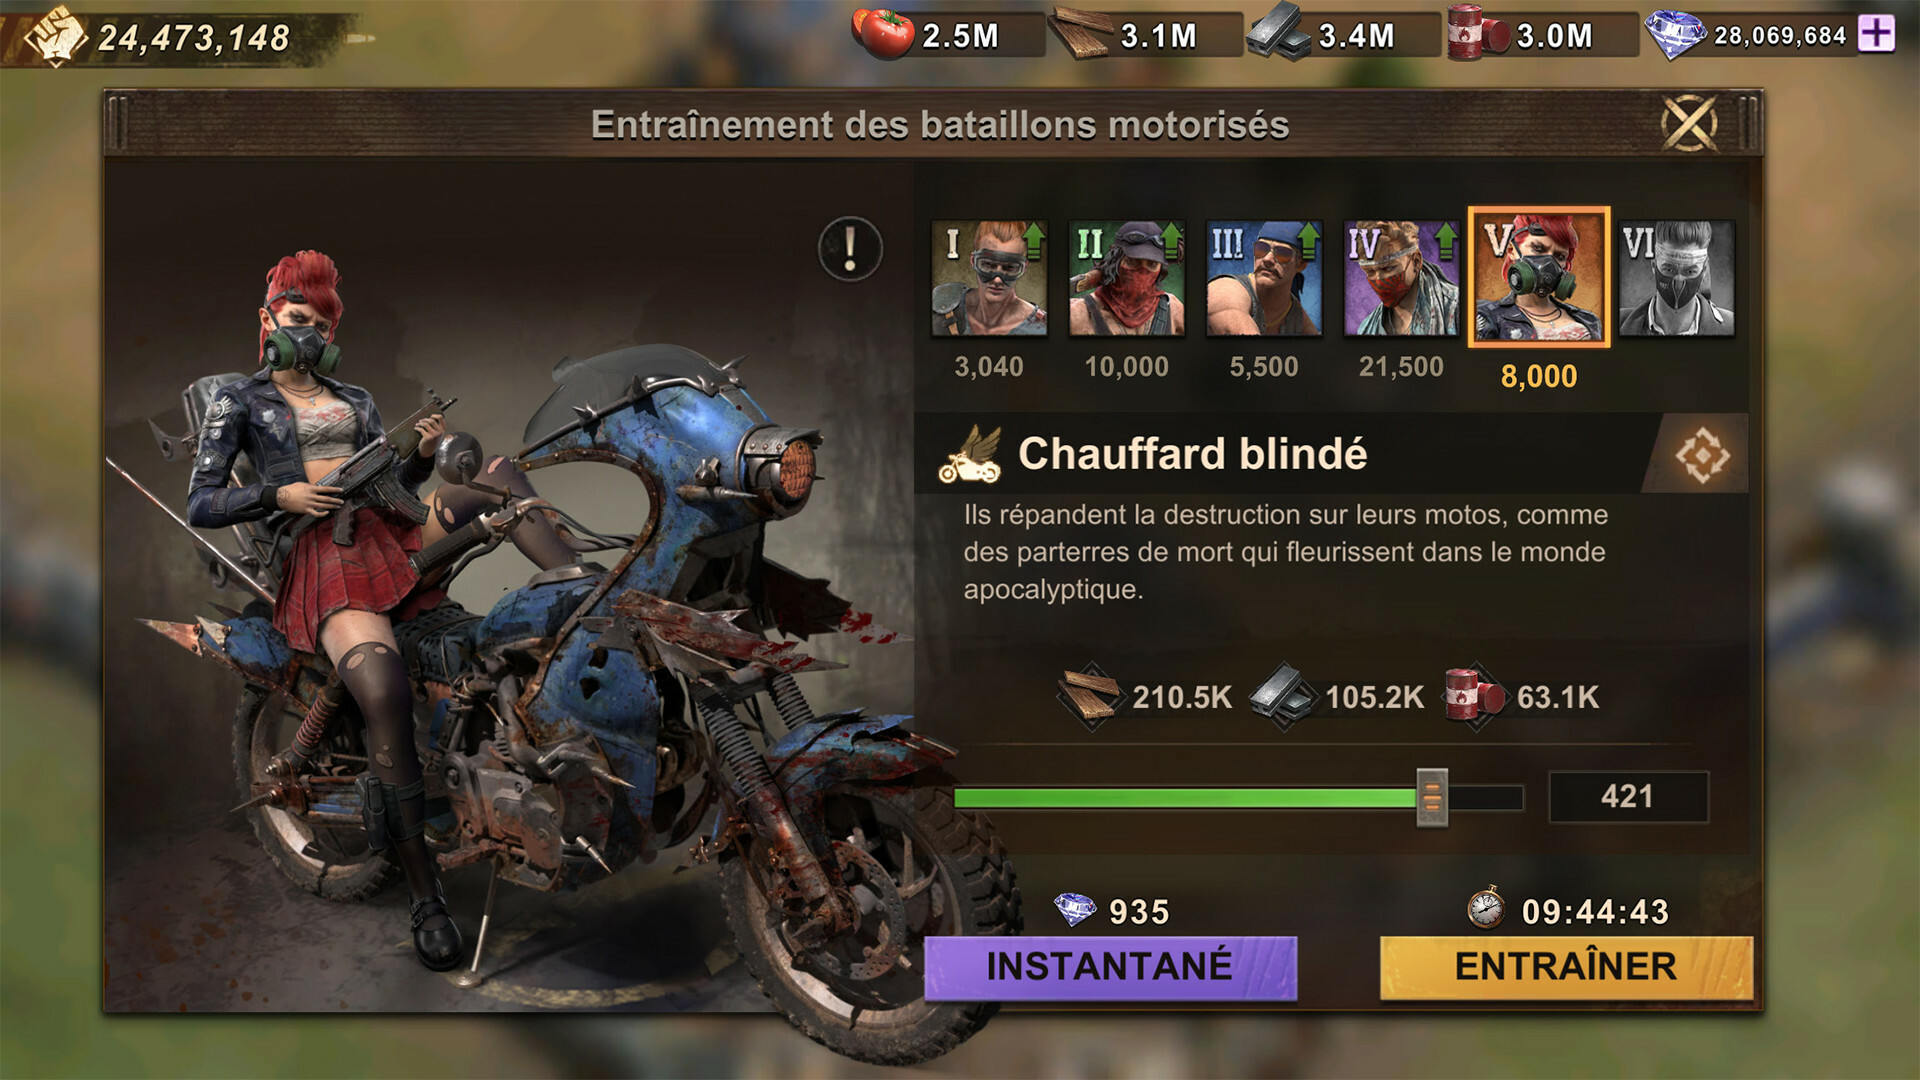The width and height of the screenshot is (1920, 1080).
Task: Select tier II unit with red bandana
Action: [1126, 278]
